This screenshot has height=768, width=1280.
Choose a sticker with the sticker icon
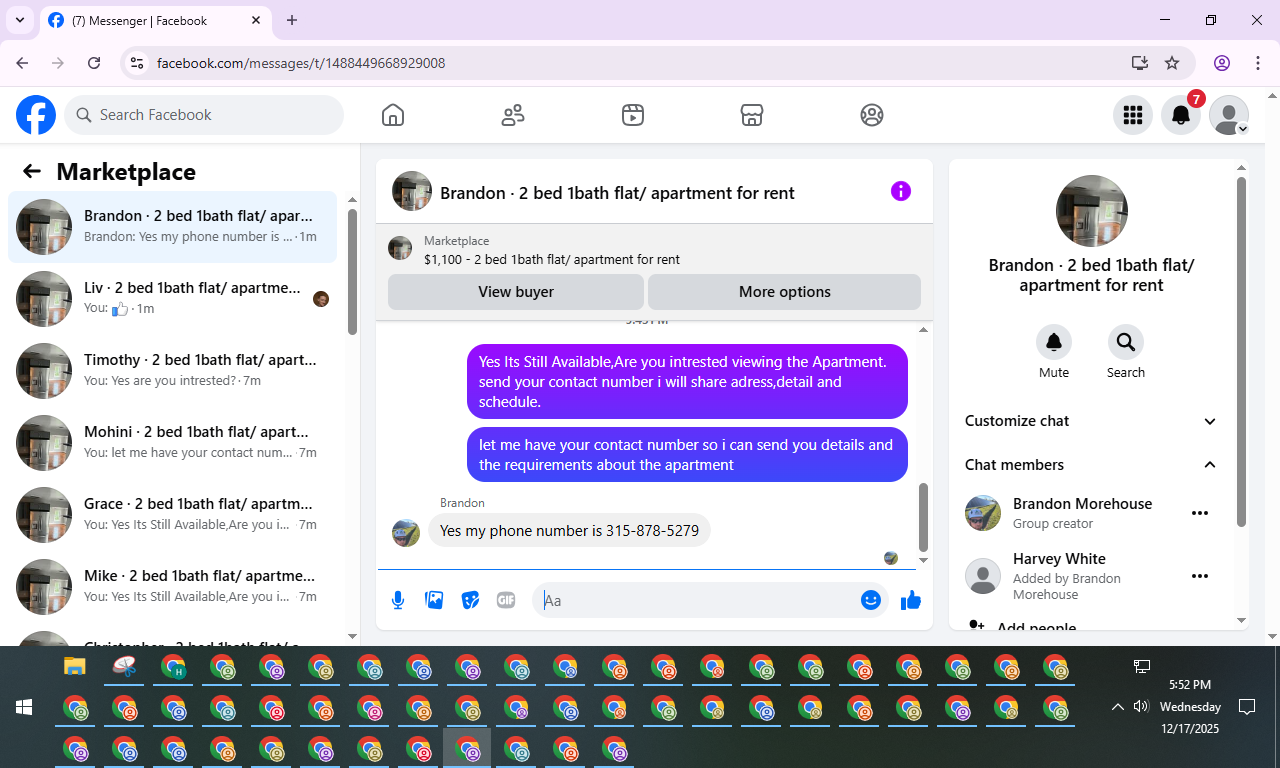click(x=470, y=600)
